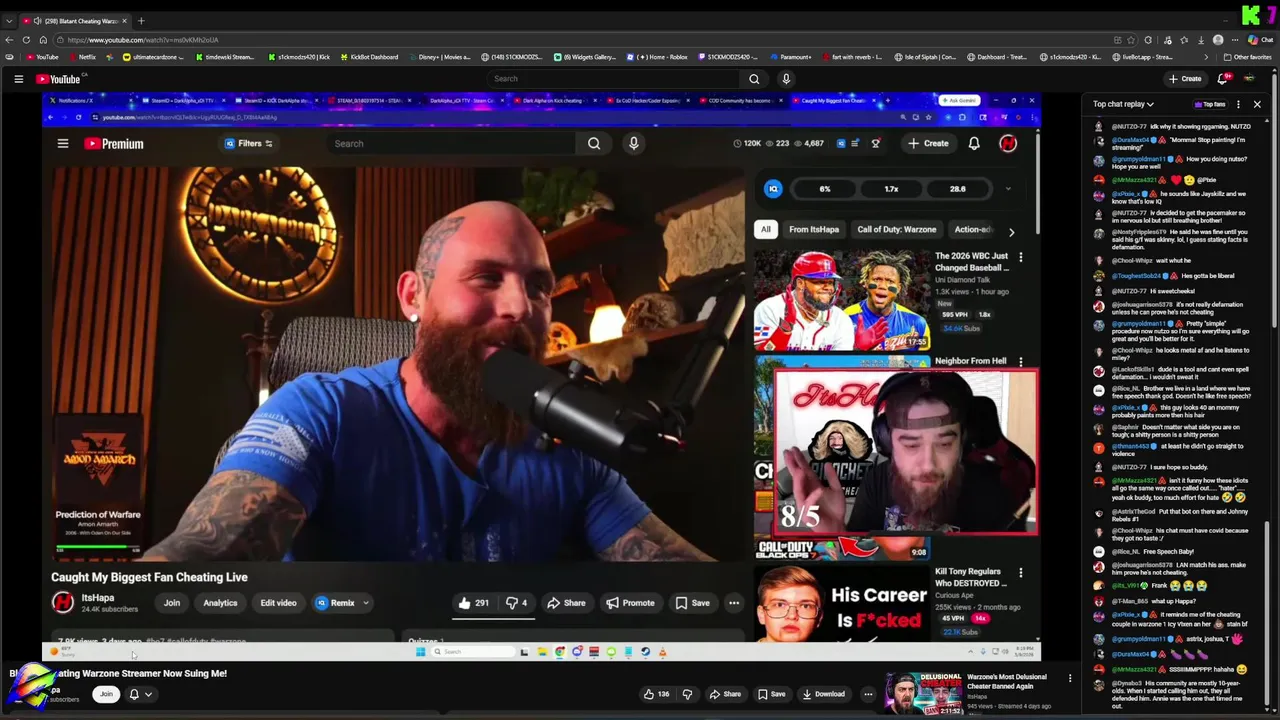Open the His Career thumbnail video
The height and width of the screenshot is (720, 1280).
click(842, 604)
